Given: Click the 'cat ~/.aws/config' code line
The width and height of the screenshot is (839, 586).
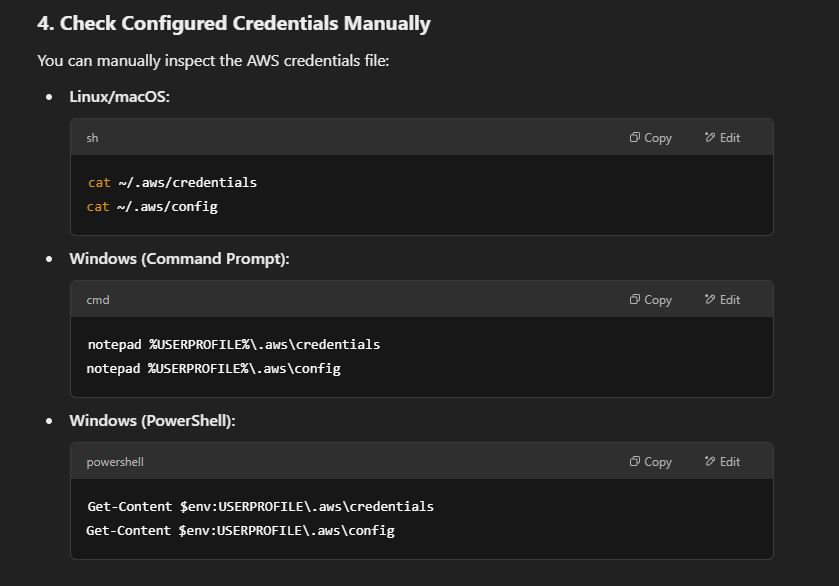Looking at the screenshot, I should (152, 207).
